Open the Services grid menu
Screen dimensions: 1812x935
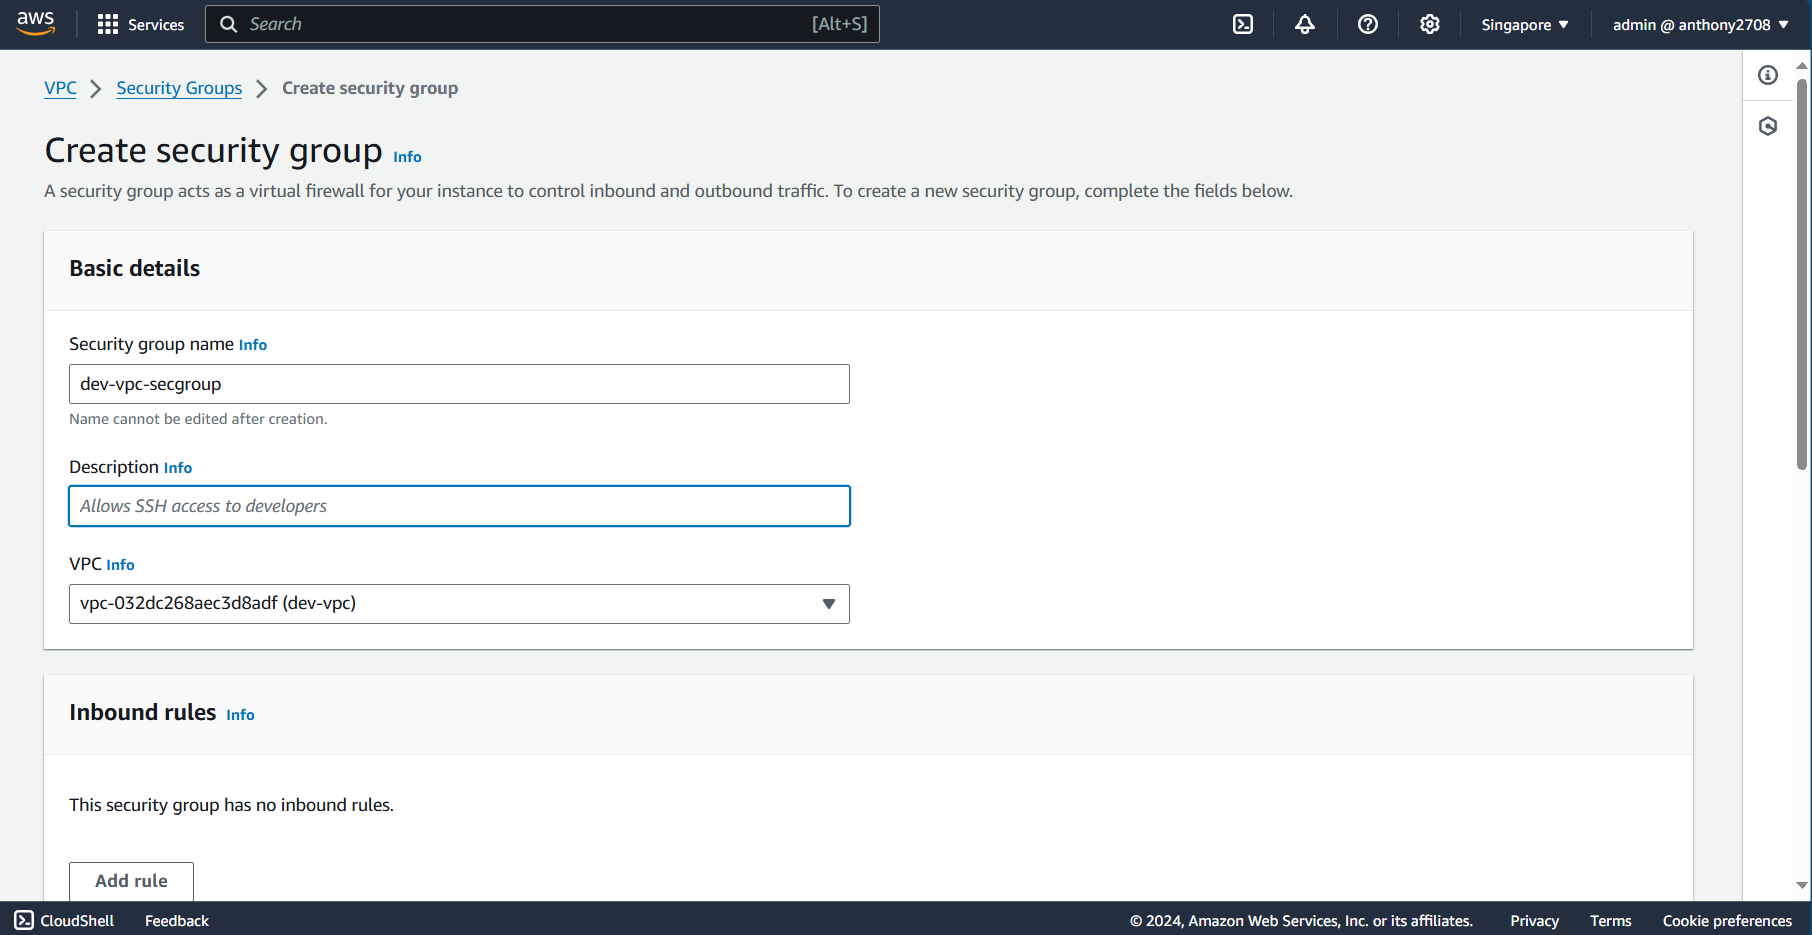108,25
